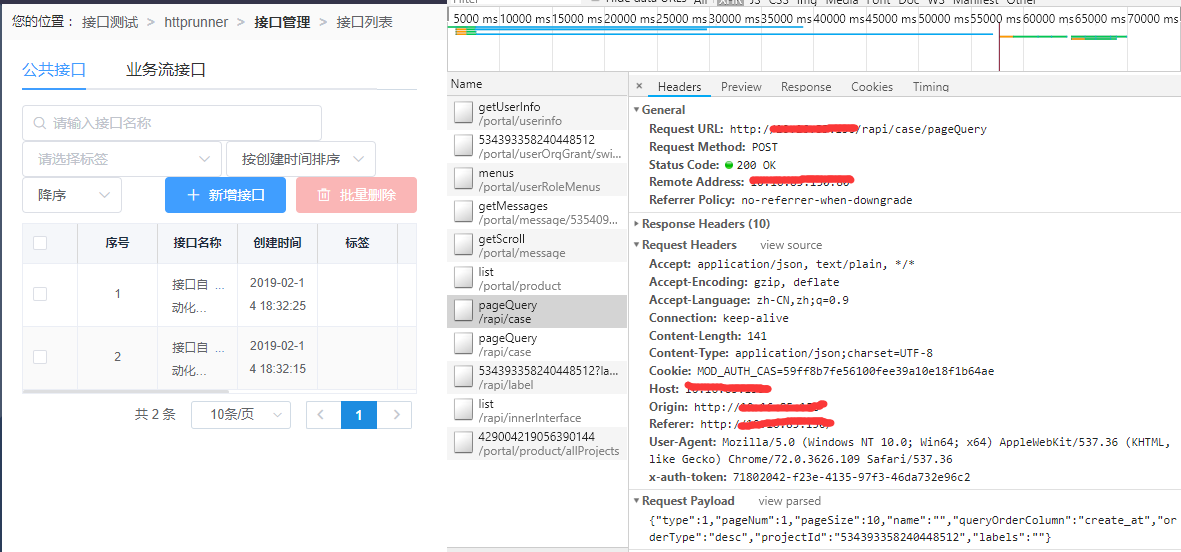1181x552 pixels.
Task: Click the magnifier icon in the search box
Action: pyautogui.click(x=39, y=123)
